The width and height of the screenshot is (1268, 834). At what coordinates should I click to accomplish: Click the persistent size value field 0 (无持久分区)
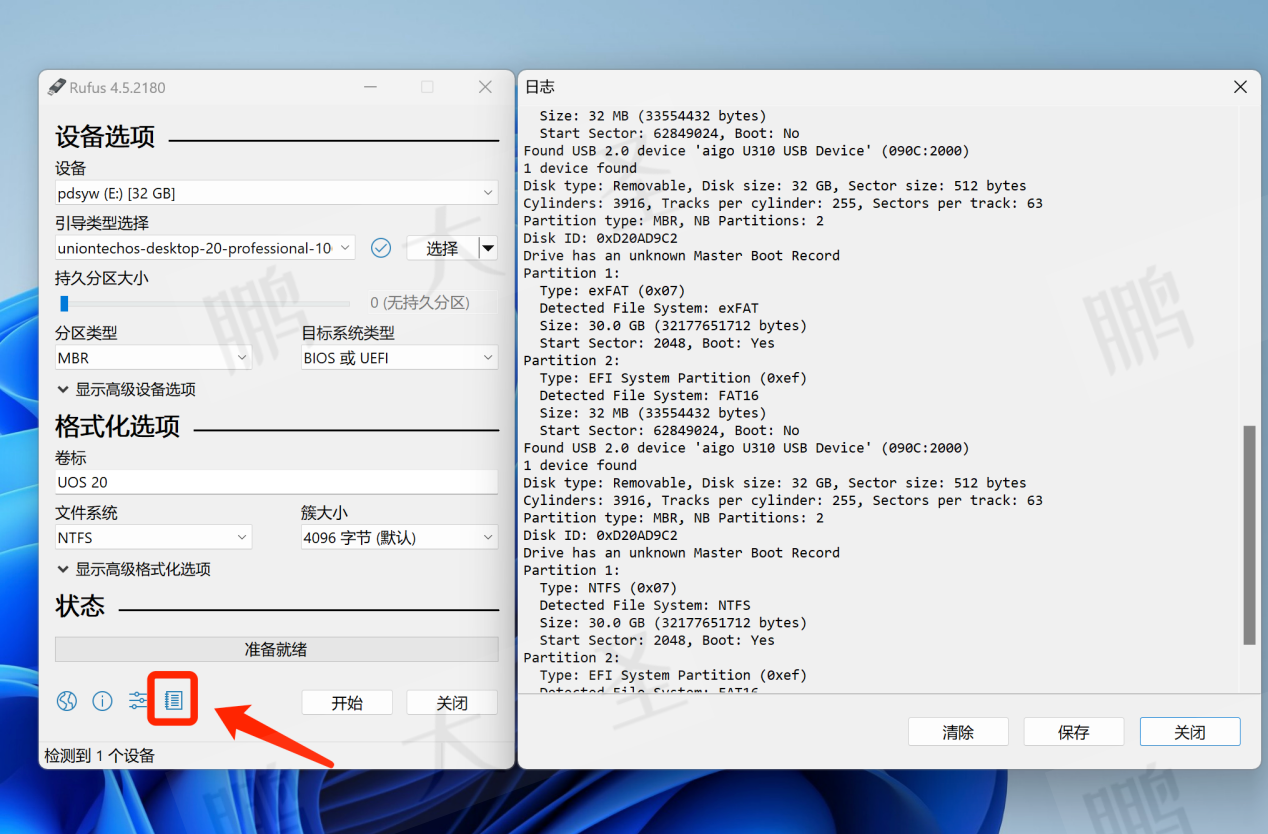point(420,303)
